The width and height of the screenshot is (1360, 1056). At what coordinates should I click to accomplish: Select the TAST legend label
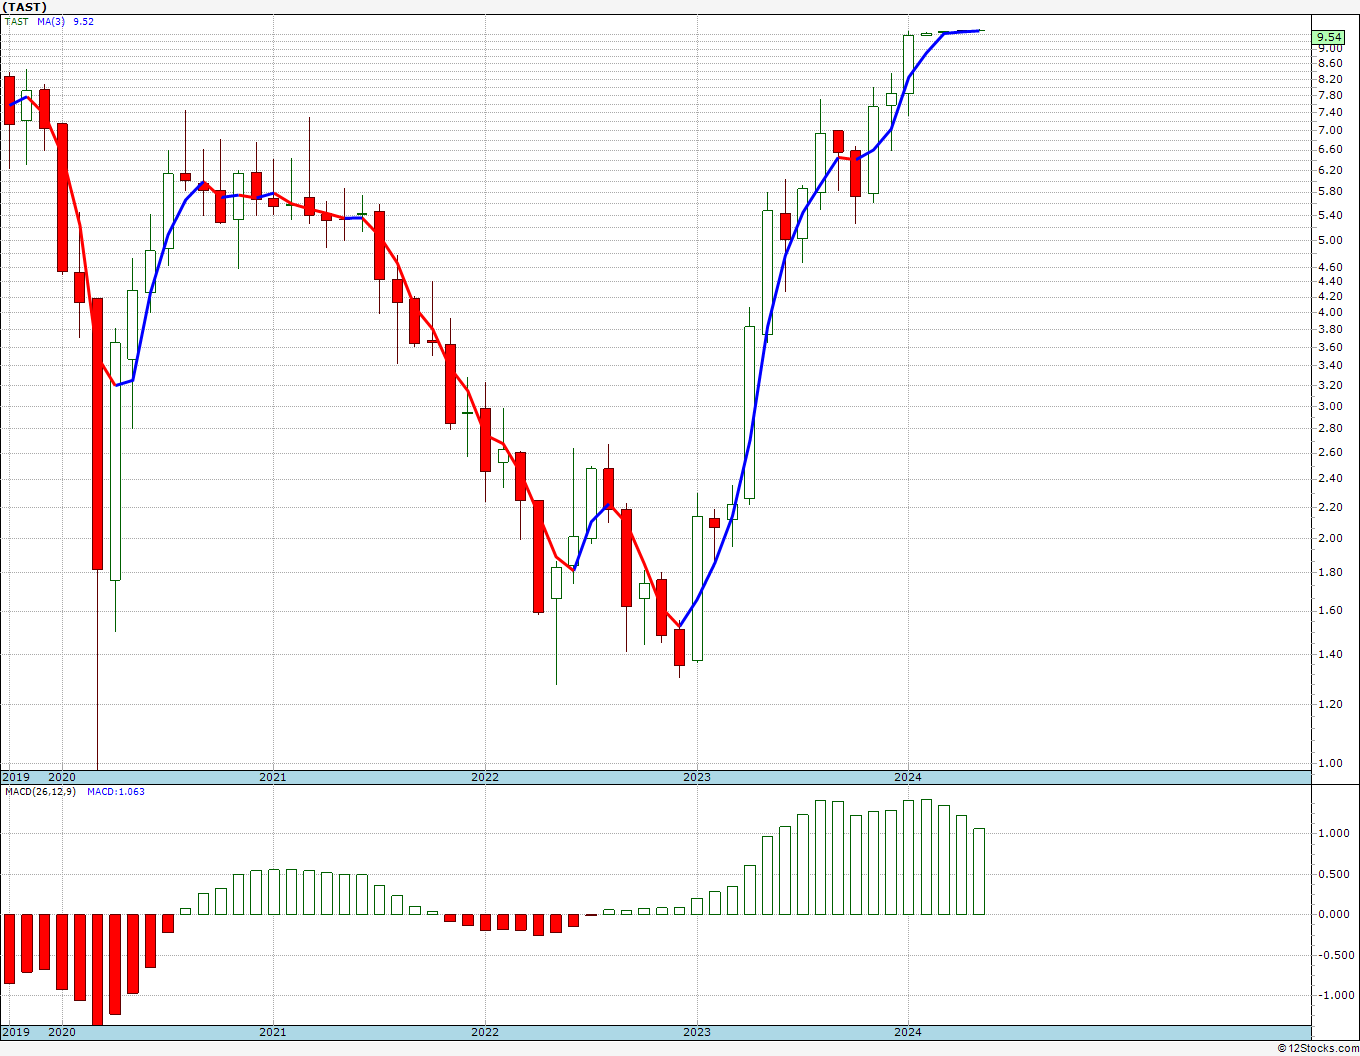[16, 21]
